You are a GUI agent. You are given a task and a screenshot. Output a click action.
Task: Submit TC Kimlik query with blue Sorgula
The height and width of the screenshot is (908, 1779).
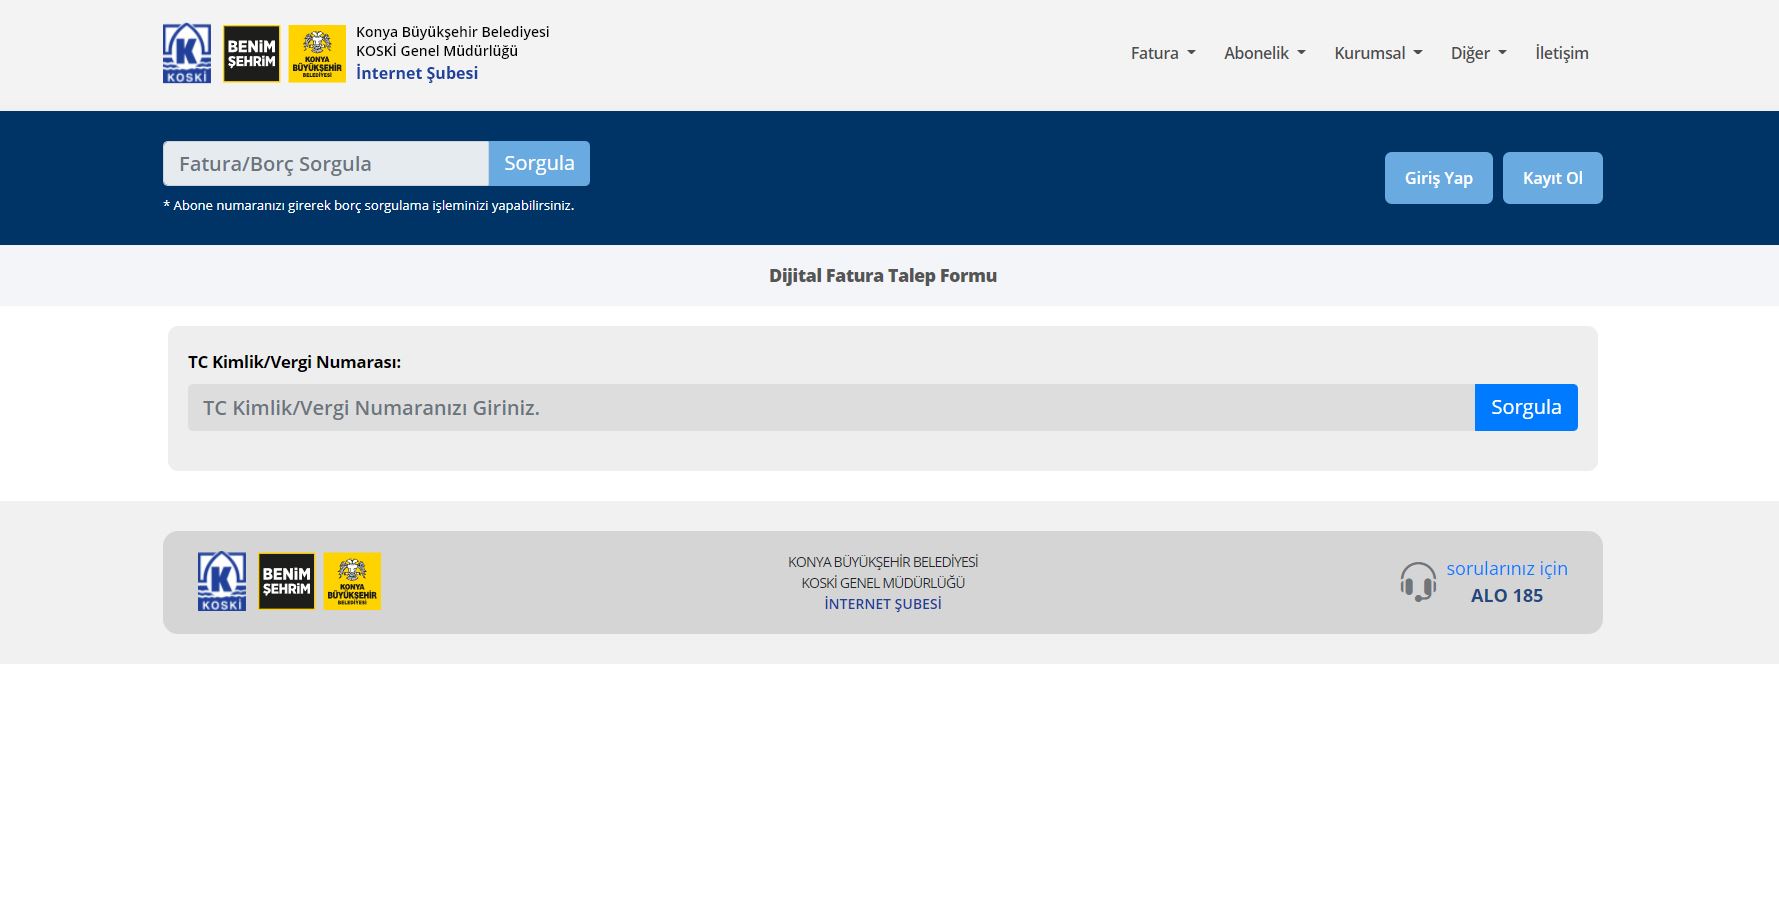(x=1525, y=407)
